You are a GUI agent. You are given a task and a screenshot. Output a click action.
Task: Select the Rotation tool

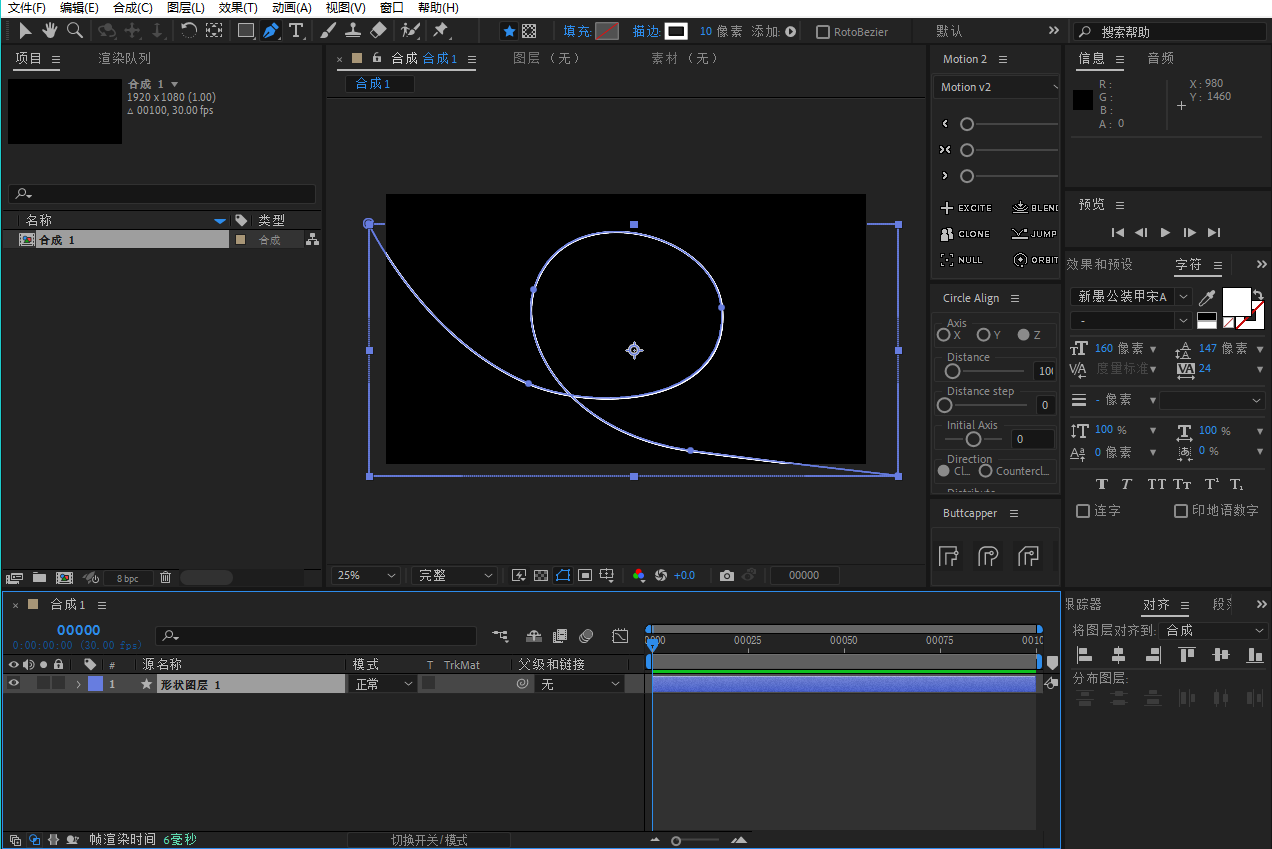coord(189,31)
